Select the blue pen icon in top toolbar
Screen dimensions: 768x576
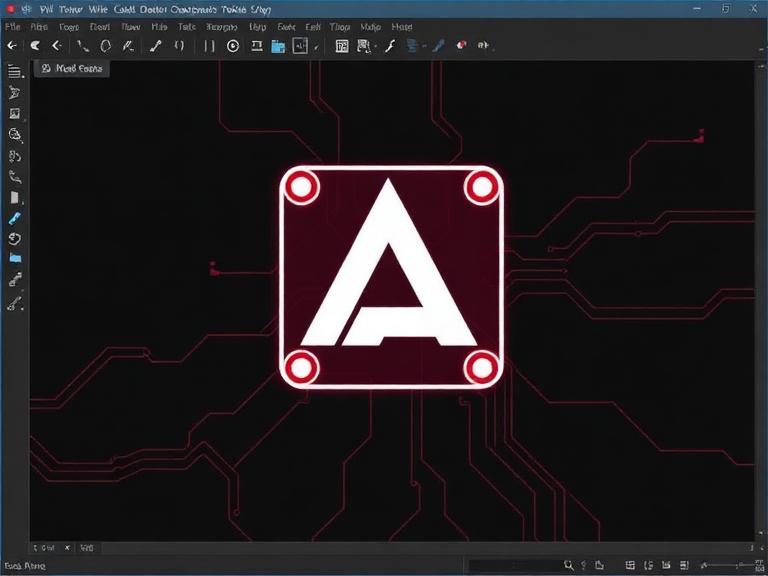click(439, 46)
